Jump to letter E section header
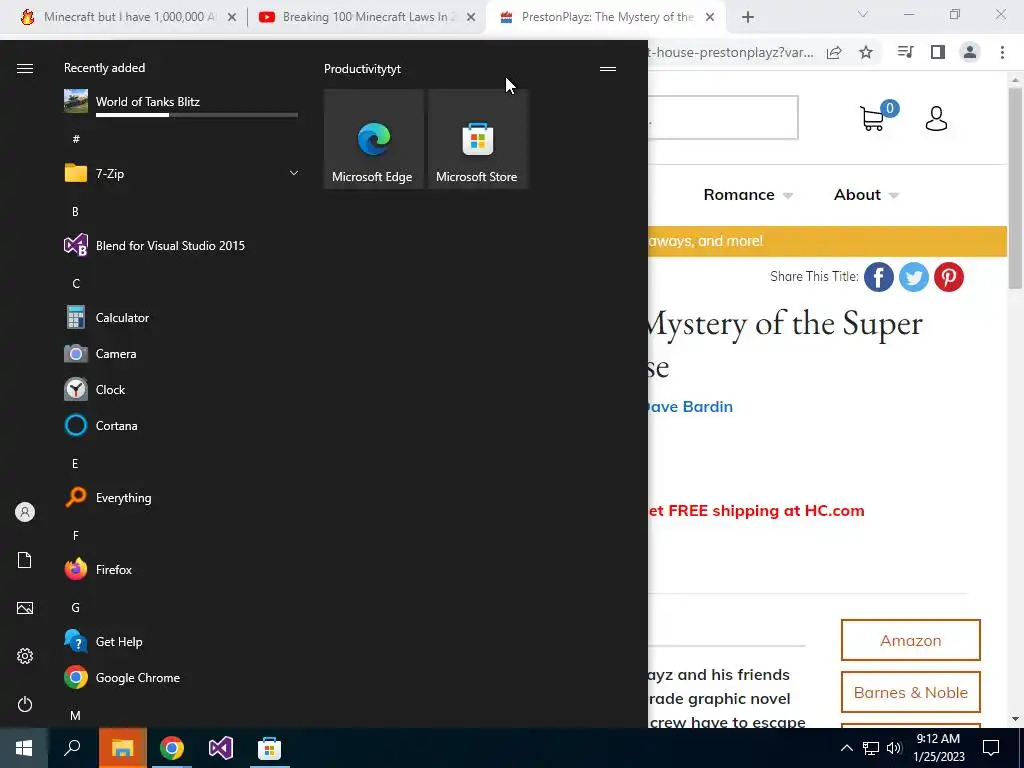The height and width of the screenshot is (768, 1024). pyautogui.click(x=75, y=463)
